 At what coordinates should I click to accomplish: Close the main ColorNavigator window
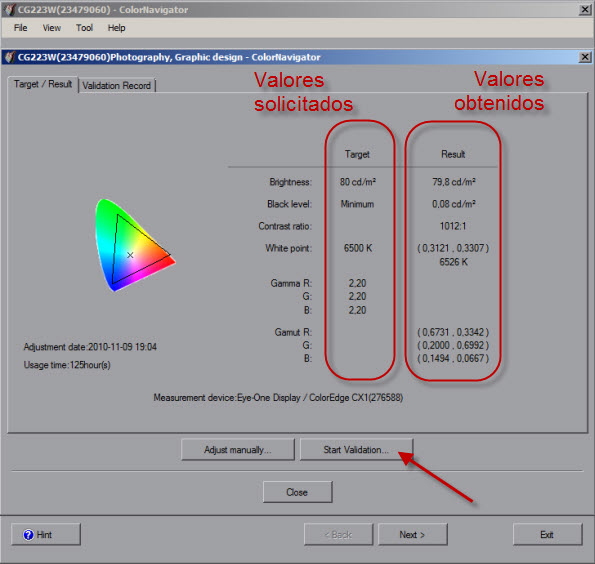pyautogui.click(x=585, y=10)
